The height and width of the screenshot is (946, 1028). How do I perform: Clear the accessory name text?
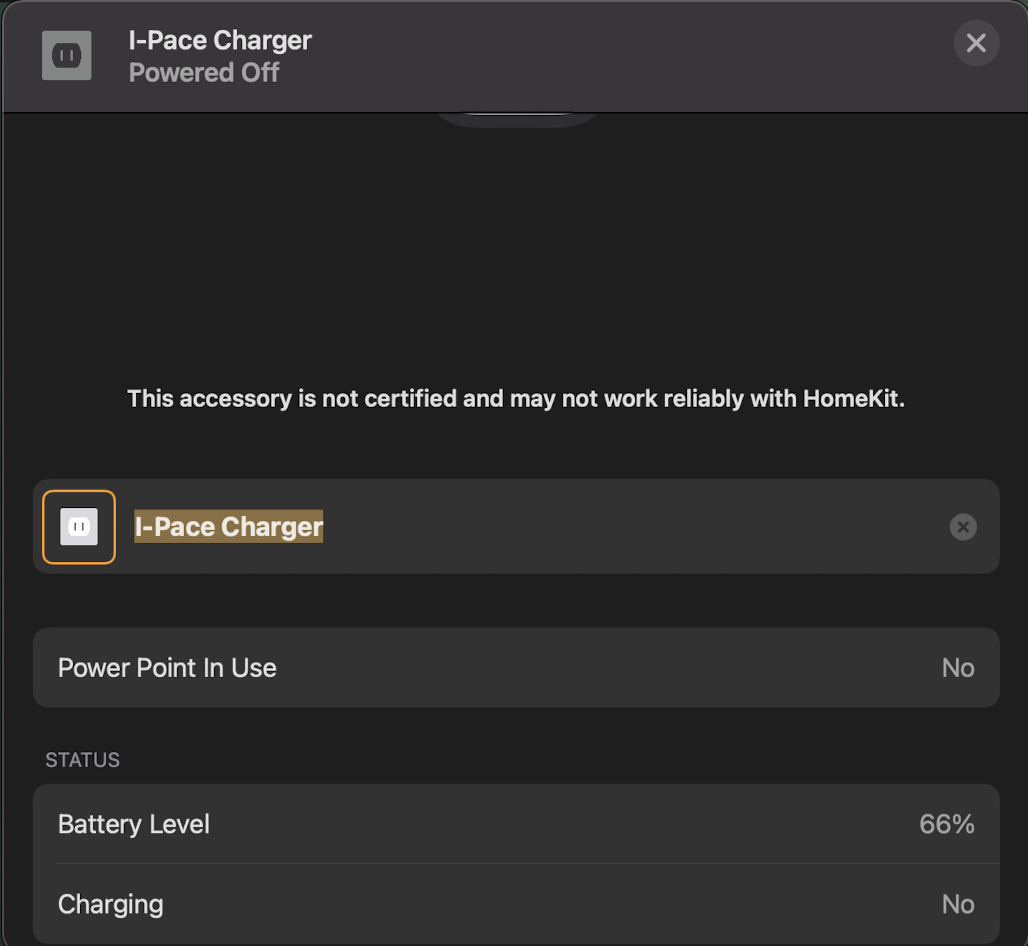point(962,527)
